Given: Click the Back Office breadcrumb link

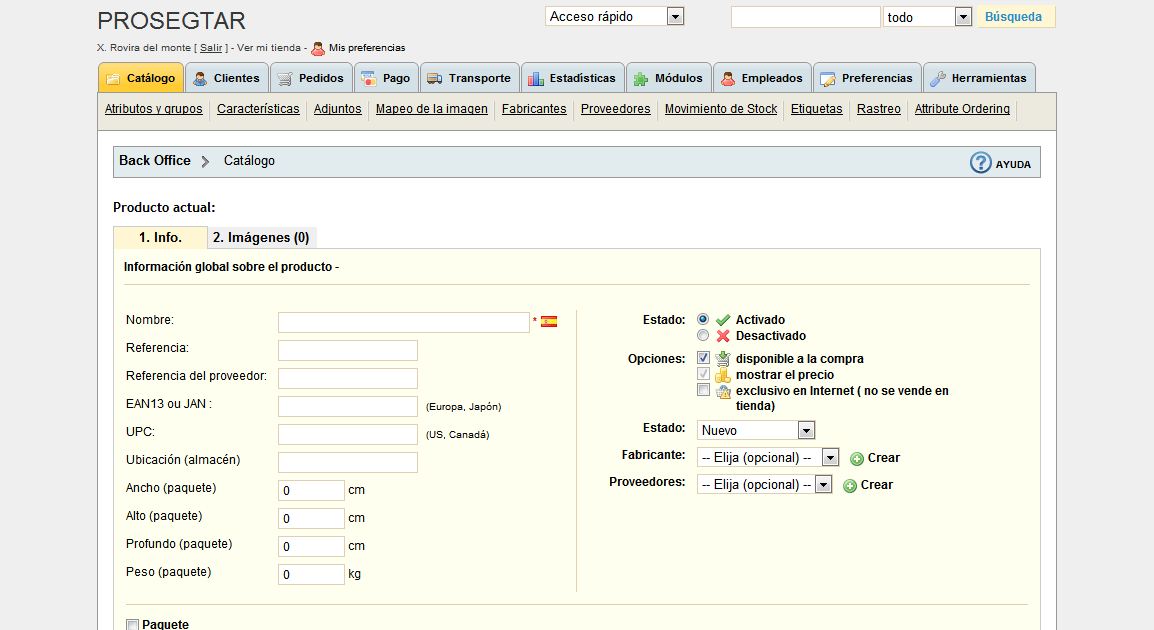Looking at the screenshot, I should 155,160.
